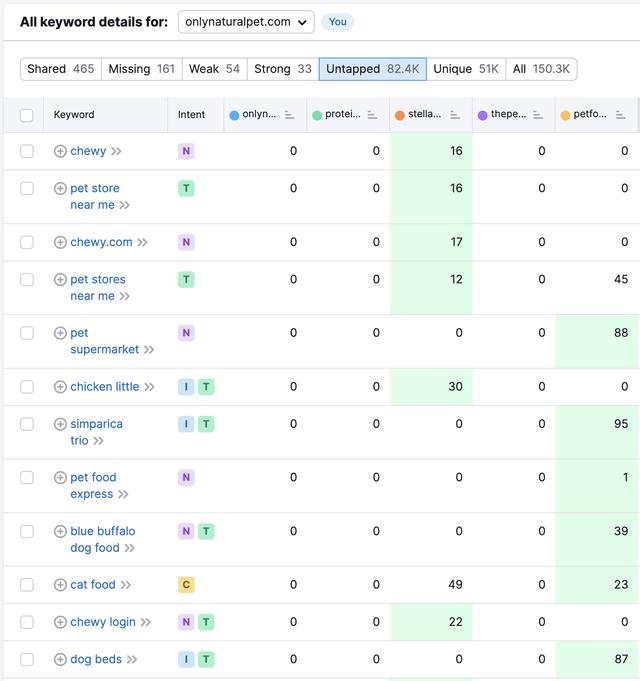Expand cat food double-chevron arrows
Image resolution: width=640 pixels, height=681 pixels.
tap(126, 585)
